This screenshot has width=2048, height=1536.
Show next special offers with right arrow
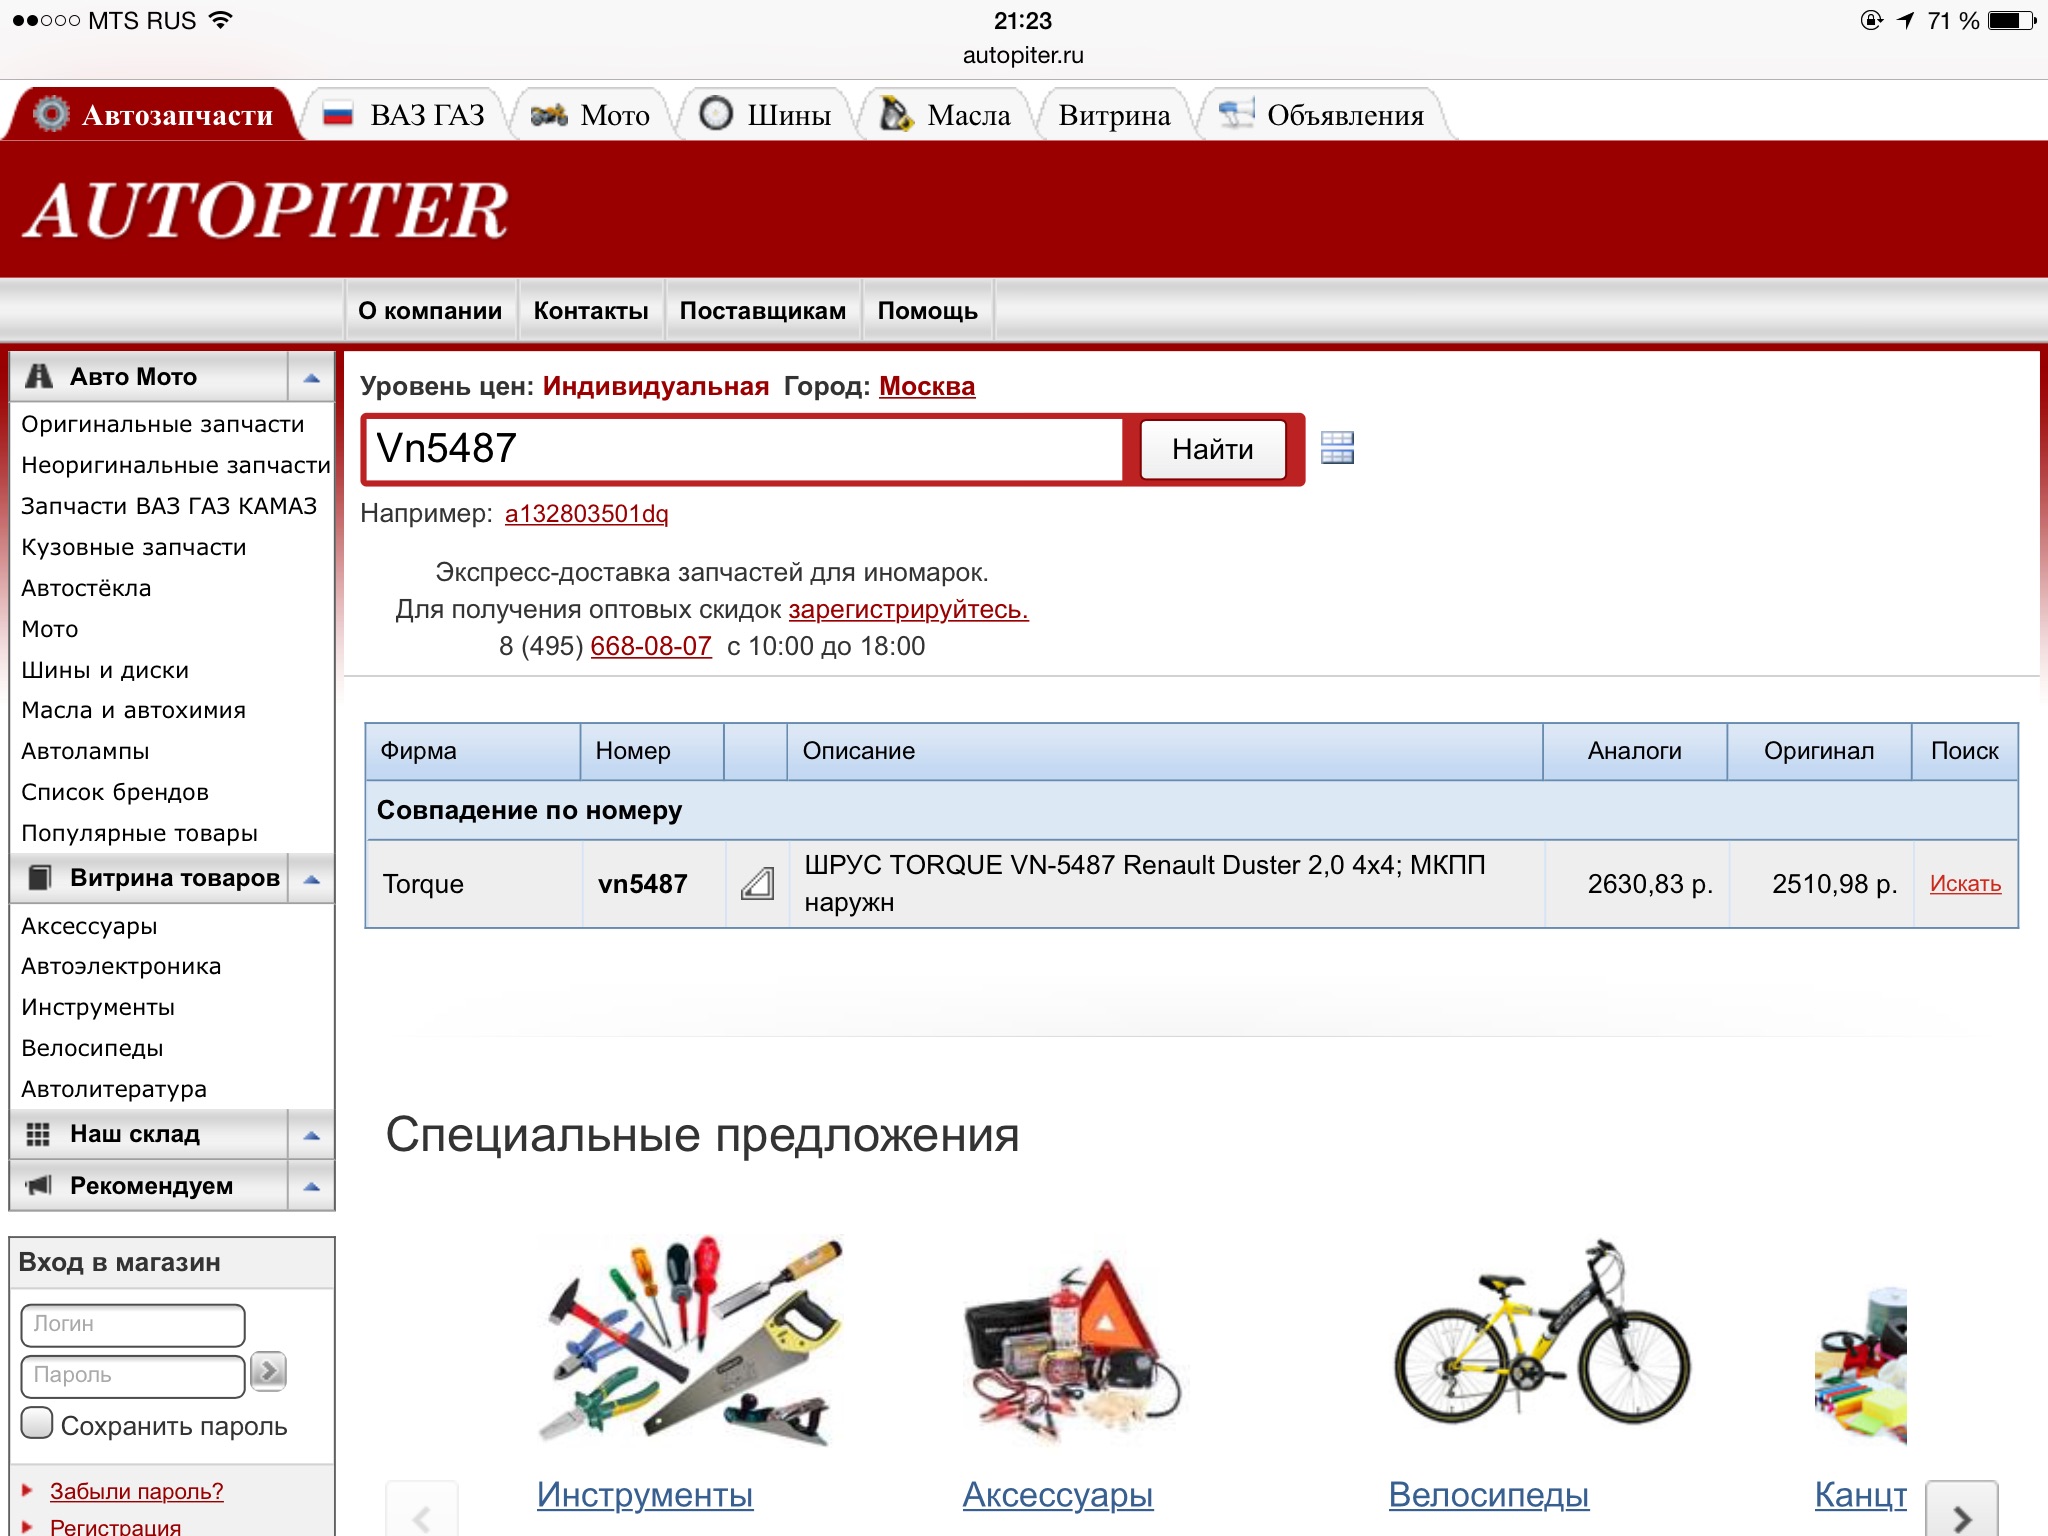click(1961, 1510)
